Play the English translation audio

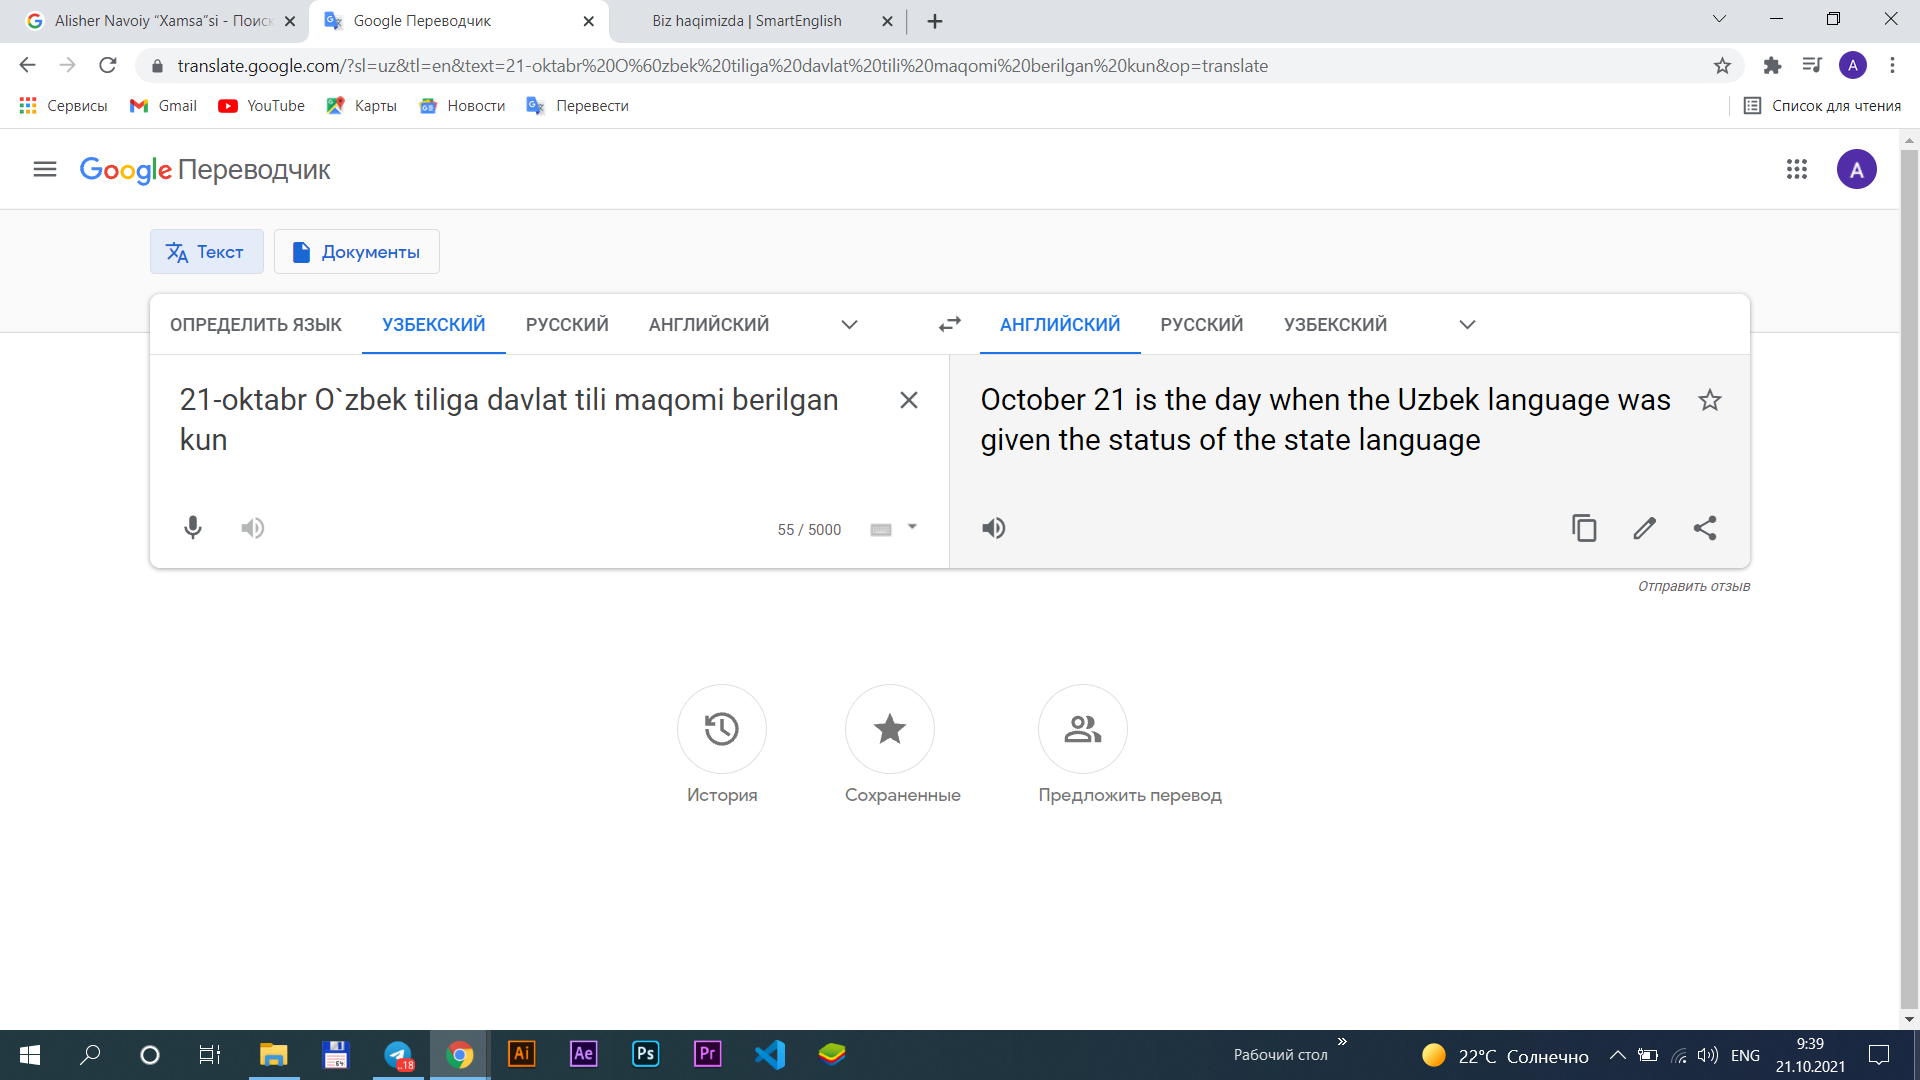click(993, 528)
